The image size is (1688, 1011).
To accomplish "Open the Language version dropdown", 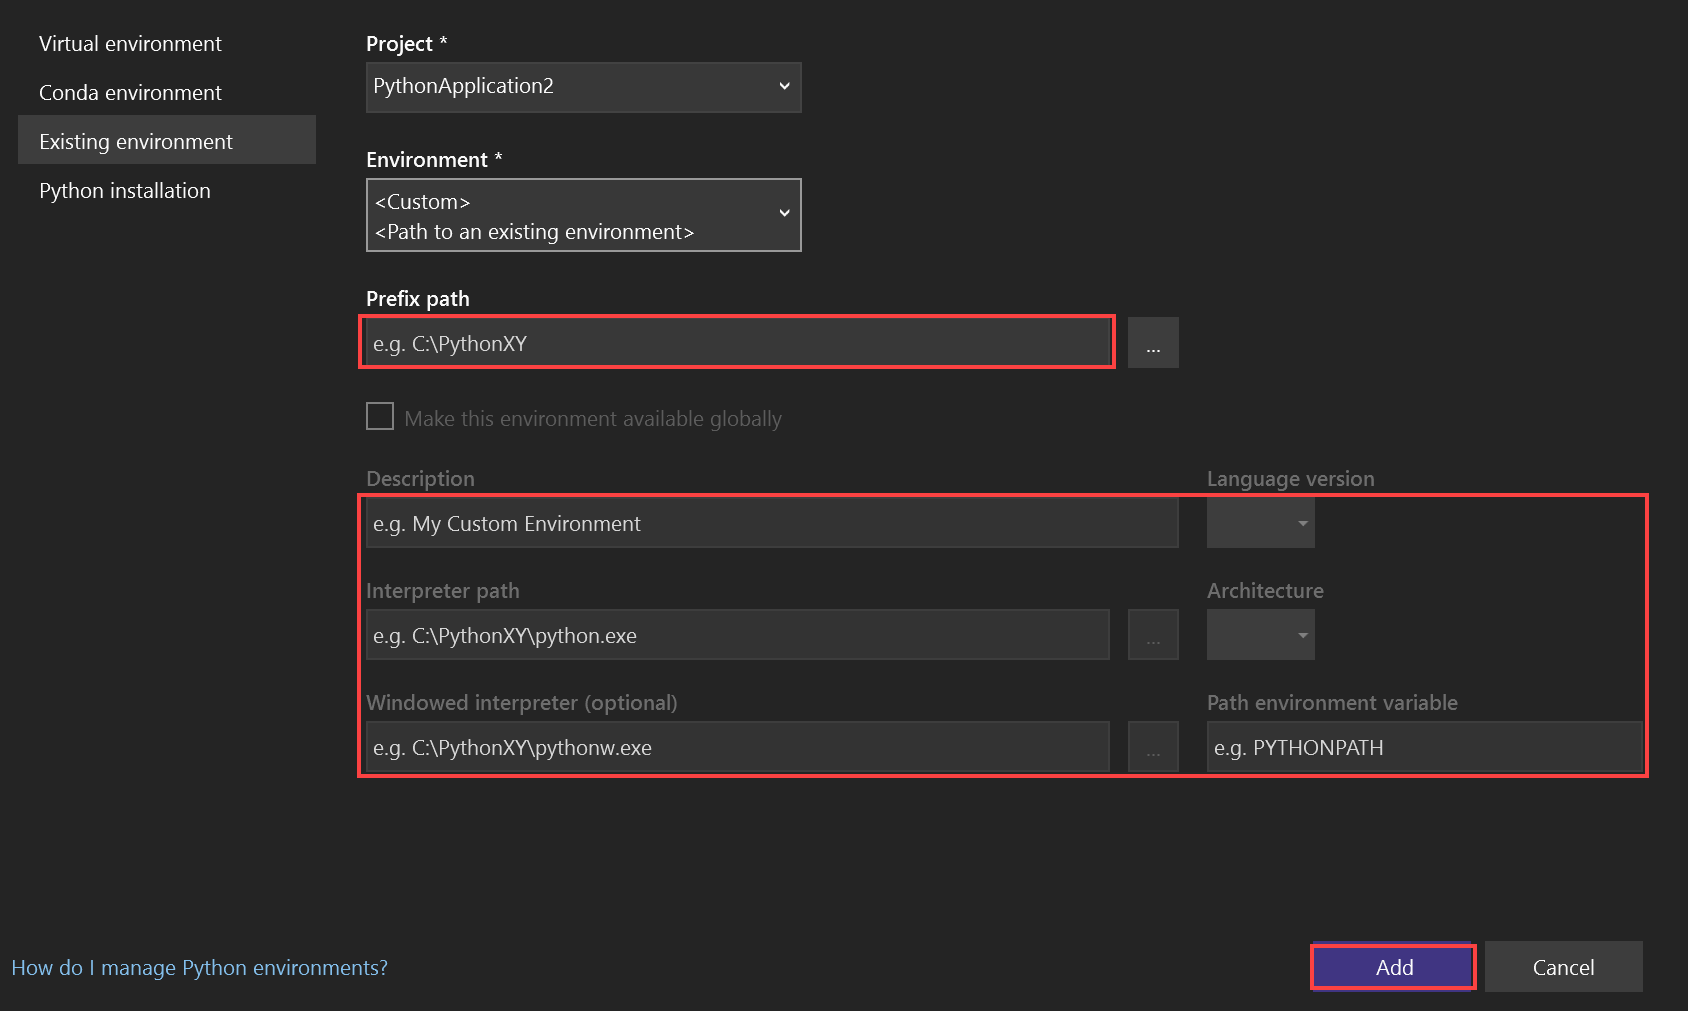I will point(1301,522).
